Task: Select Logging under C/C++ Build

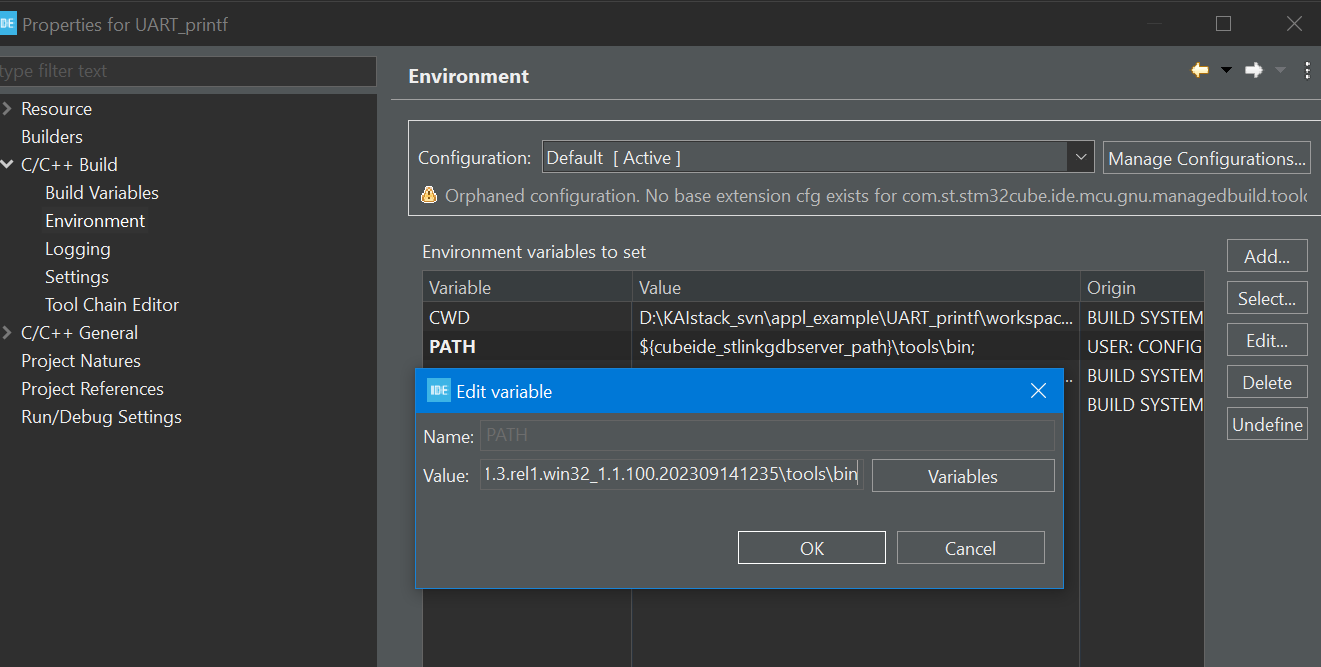Action: click(x=77, y=248)
